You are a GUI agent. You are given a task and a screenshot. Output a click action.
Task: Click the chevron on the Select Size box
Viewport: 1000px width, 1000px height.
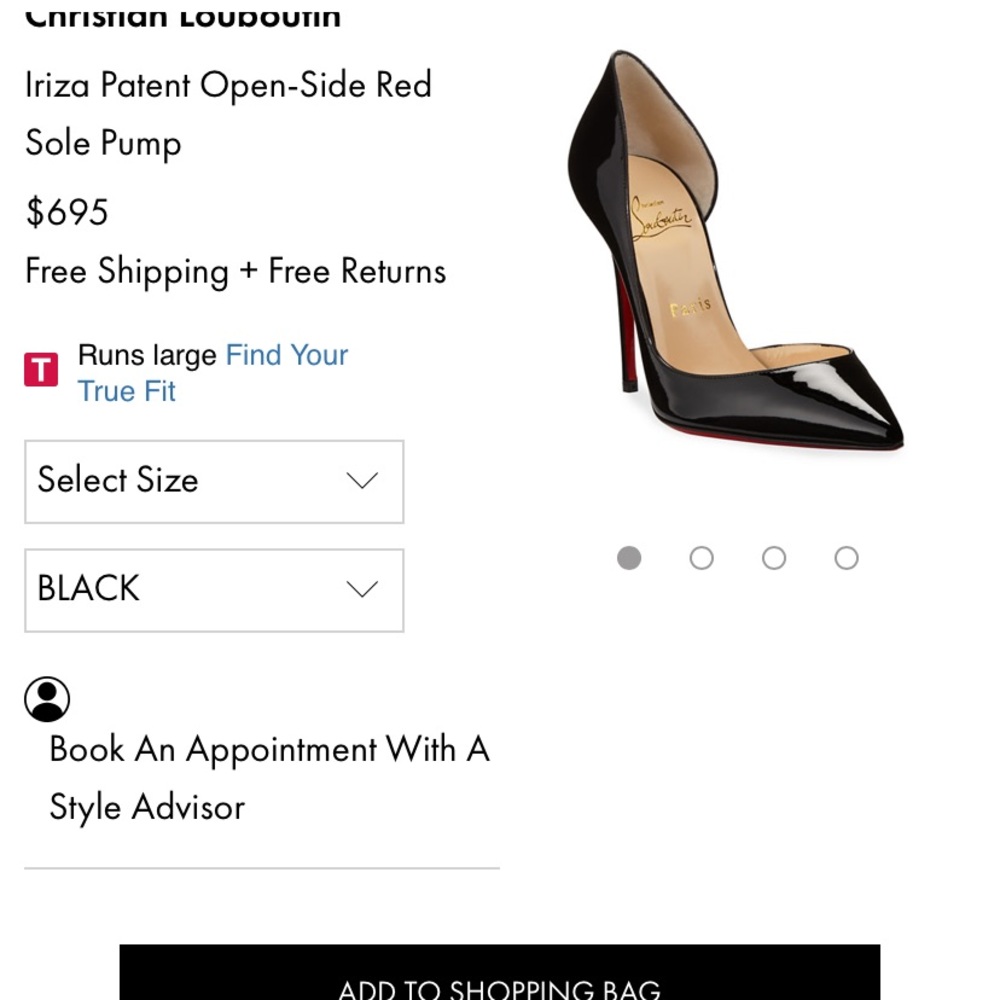pos(362,481)
